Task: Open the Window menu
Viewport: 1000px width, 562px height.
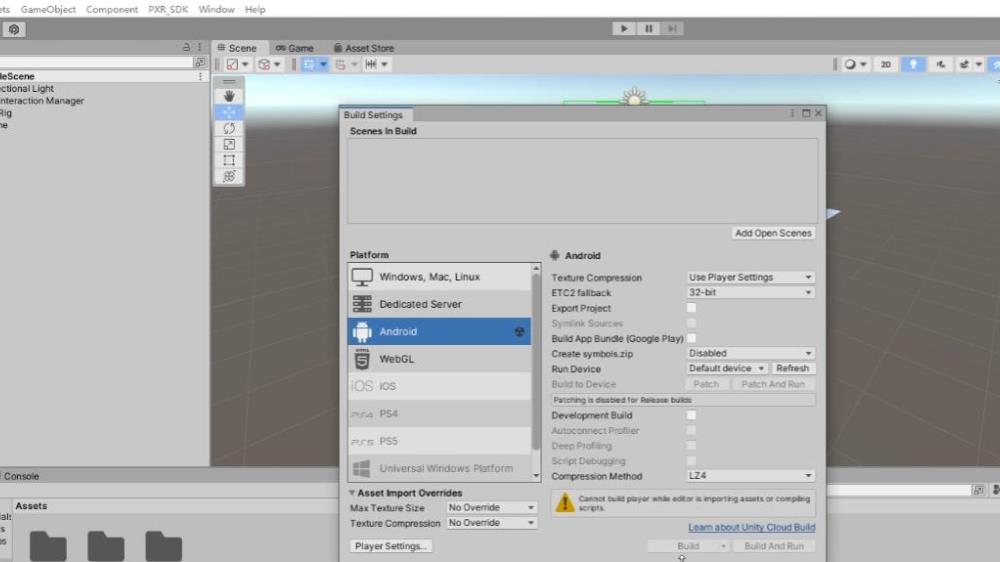Action: click(x=216, y=10)
